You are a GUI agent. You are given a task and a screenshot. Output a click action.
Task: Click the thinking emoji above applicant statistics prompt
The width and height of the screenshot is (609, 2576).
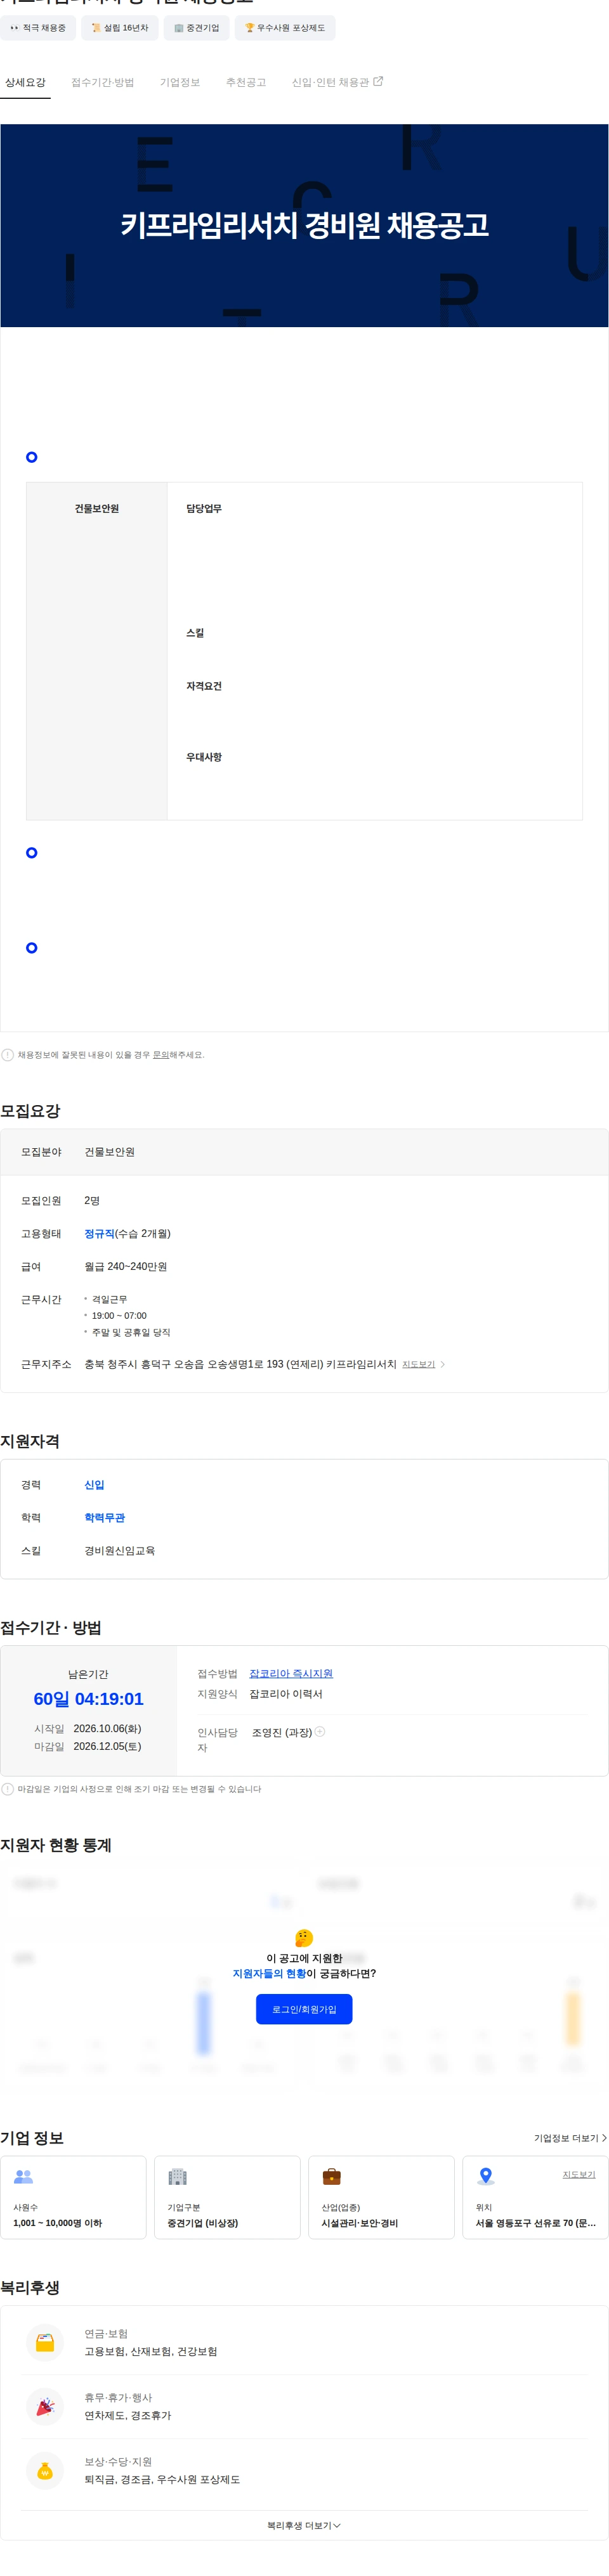click(x=304, y=1938)
